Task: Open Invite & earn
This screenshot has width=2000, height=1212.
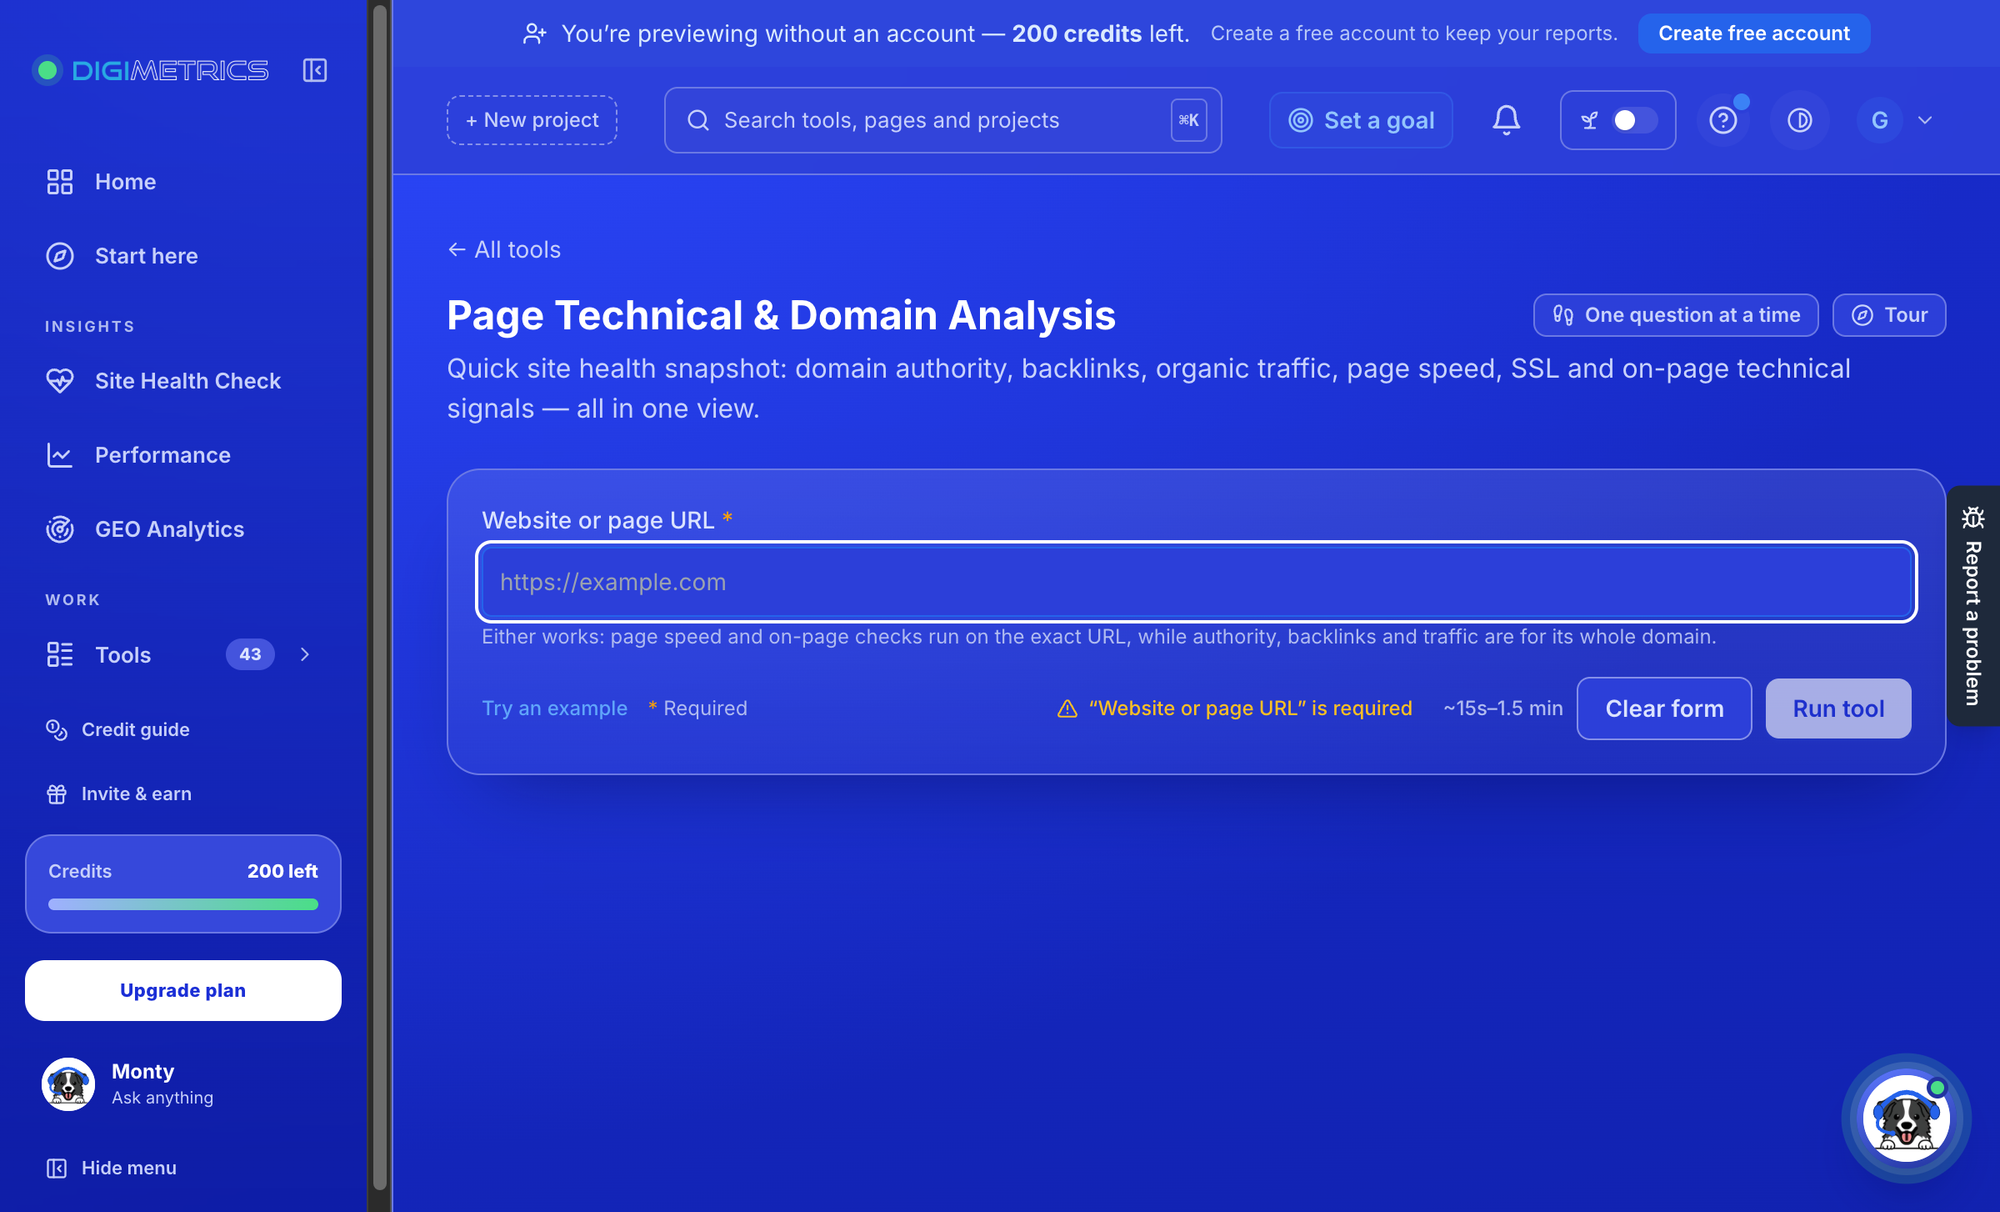Action: coord(119,794)
